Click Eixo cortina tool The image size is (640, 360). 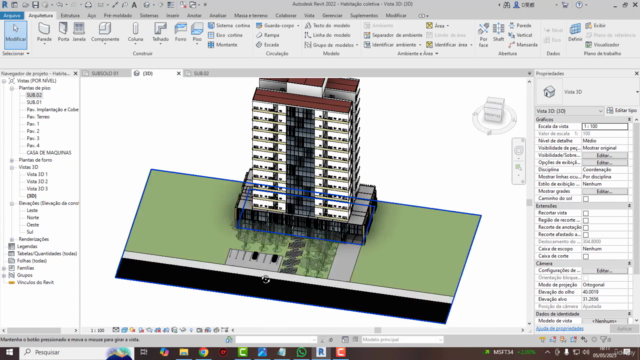click(x=225, y=35)
